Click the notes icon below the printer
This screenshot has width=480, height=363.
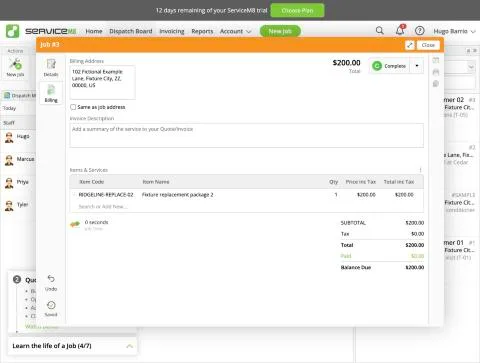click(x=436, y=84)
